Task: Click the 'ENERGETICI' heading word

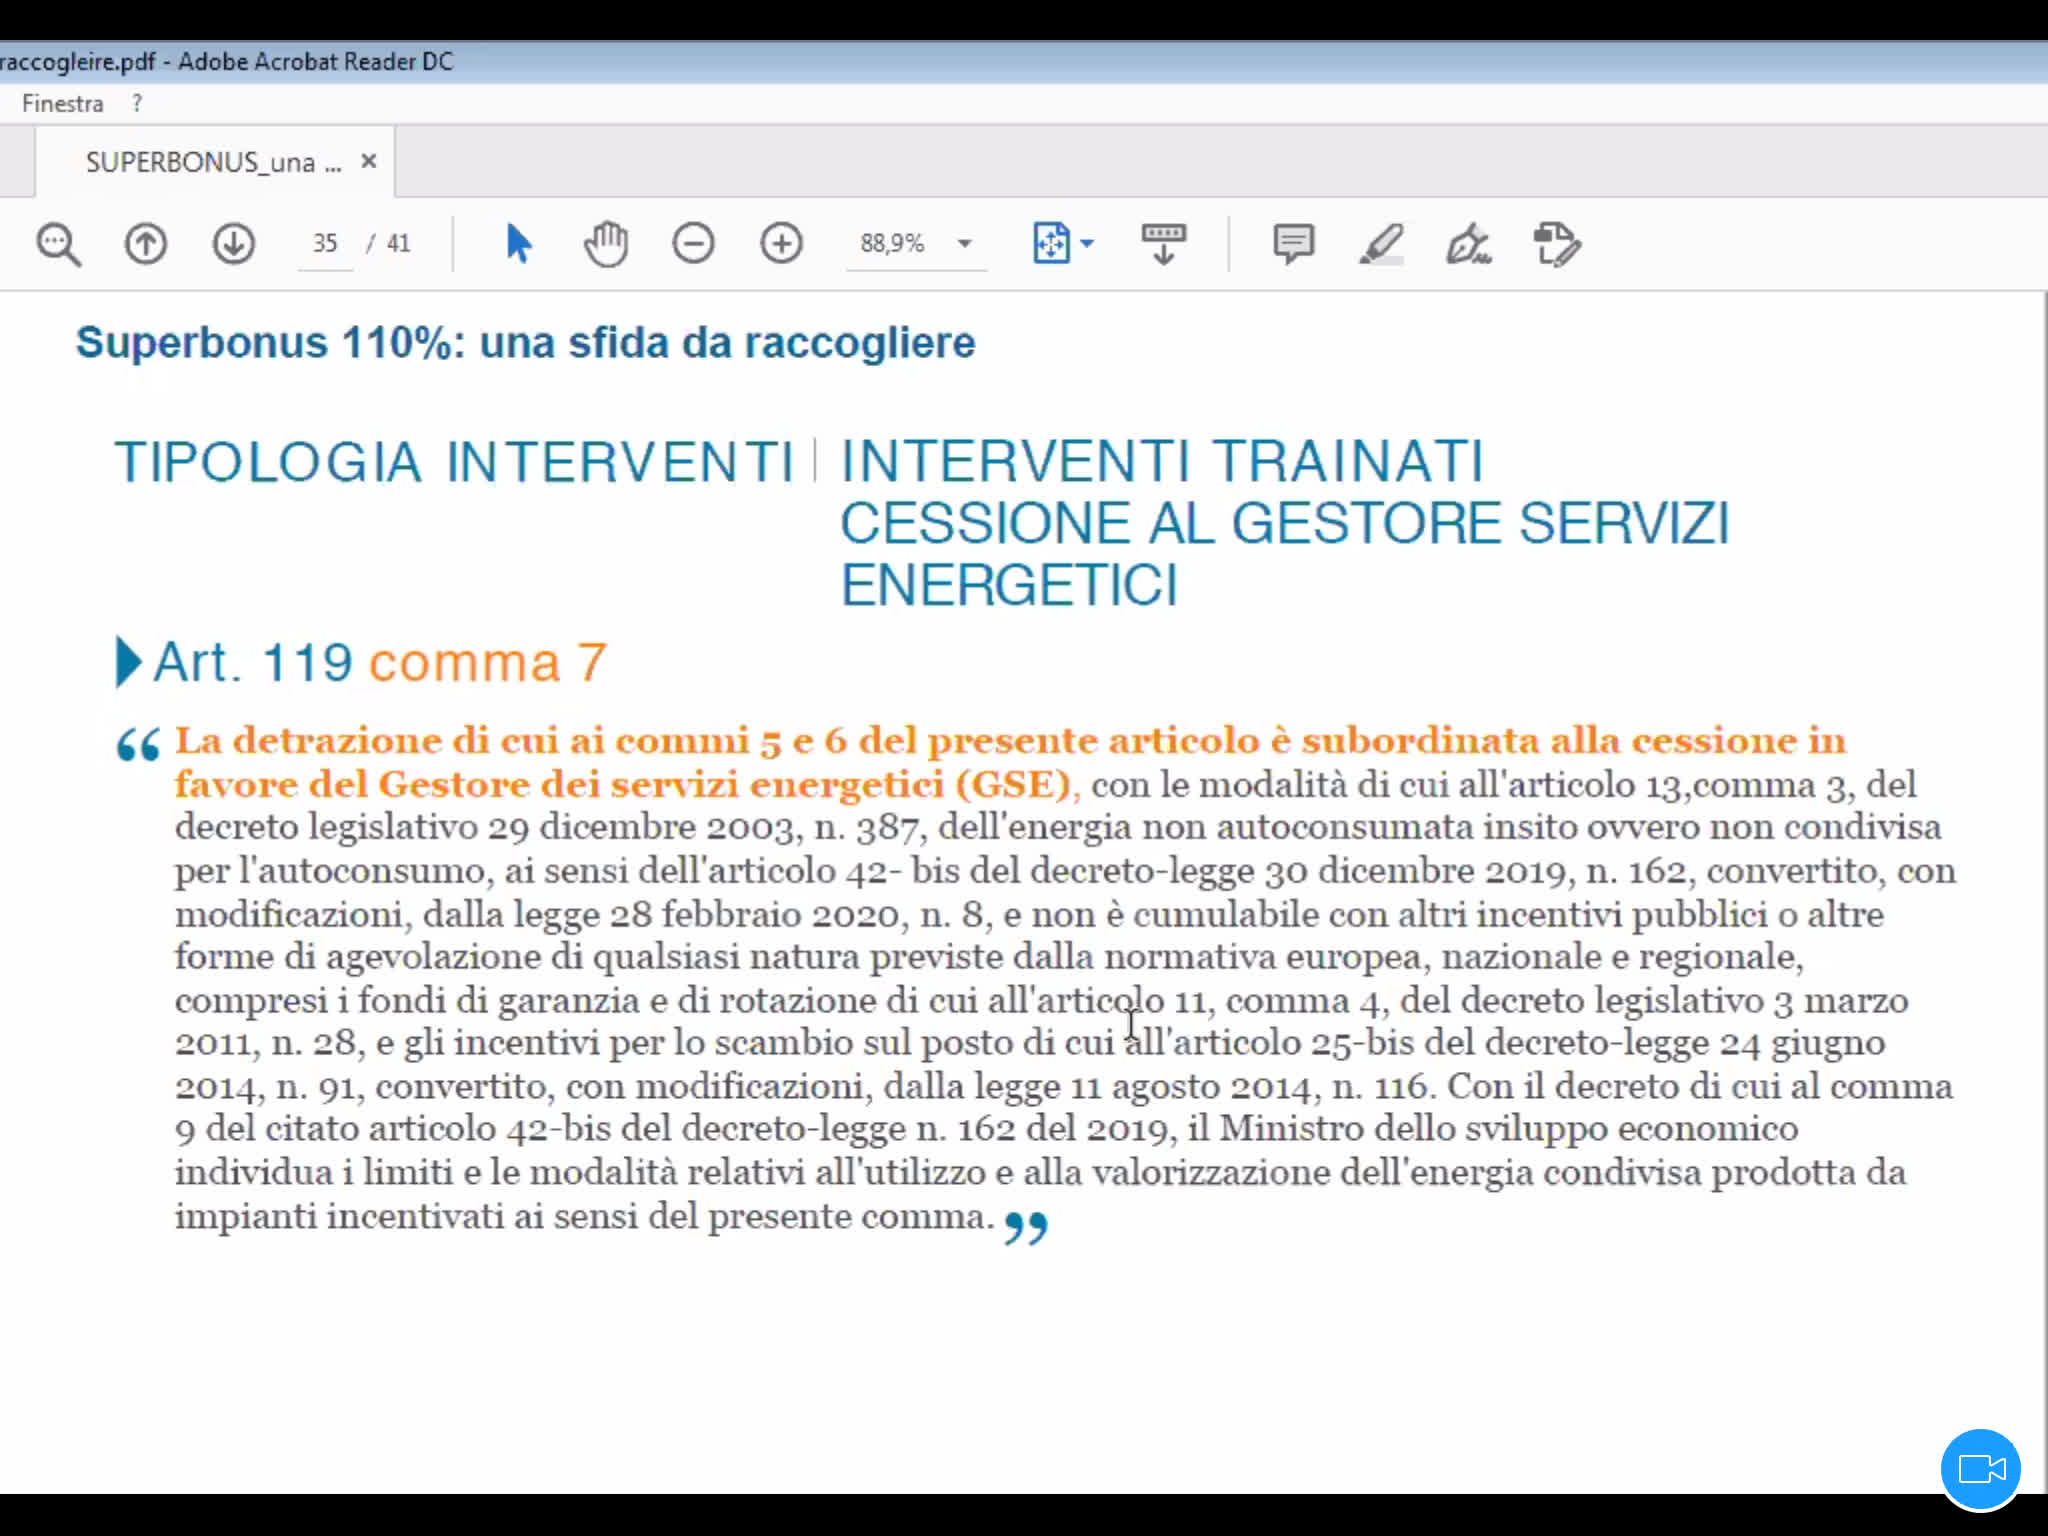Action: coord(1009,585)
